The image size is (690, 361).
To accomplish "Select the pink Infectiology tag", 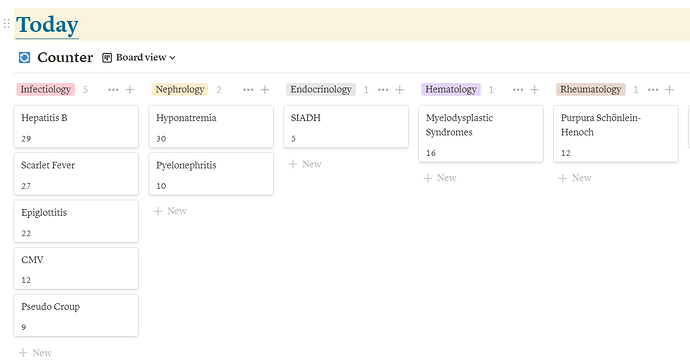I will tap(46, 89).
